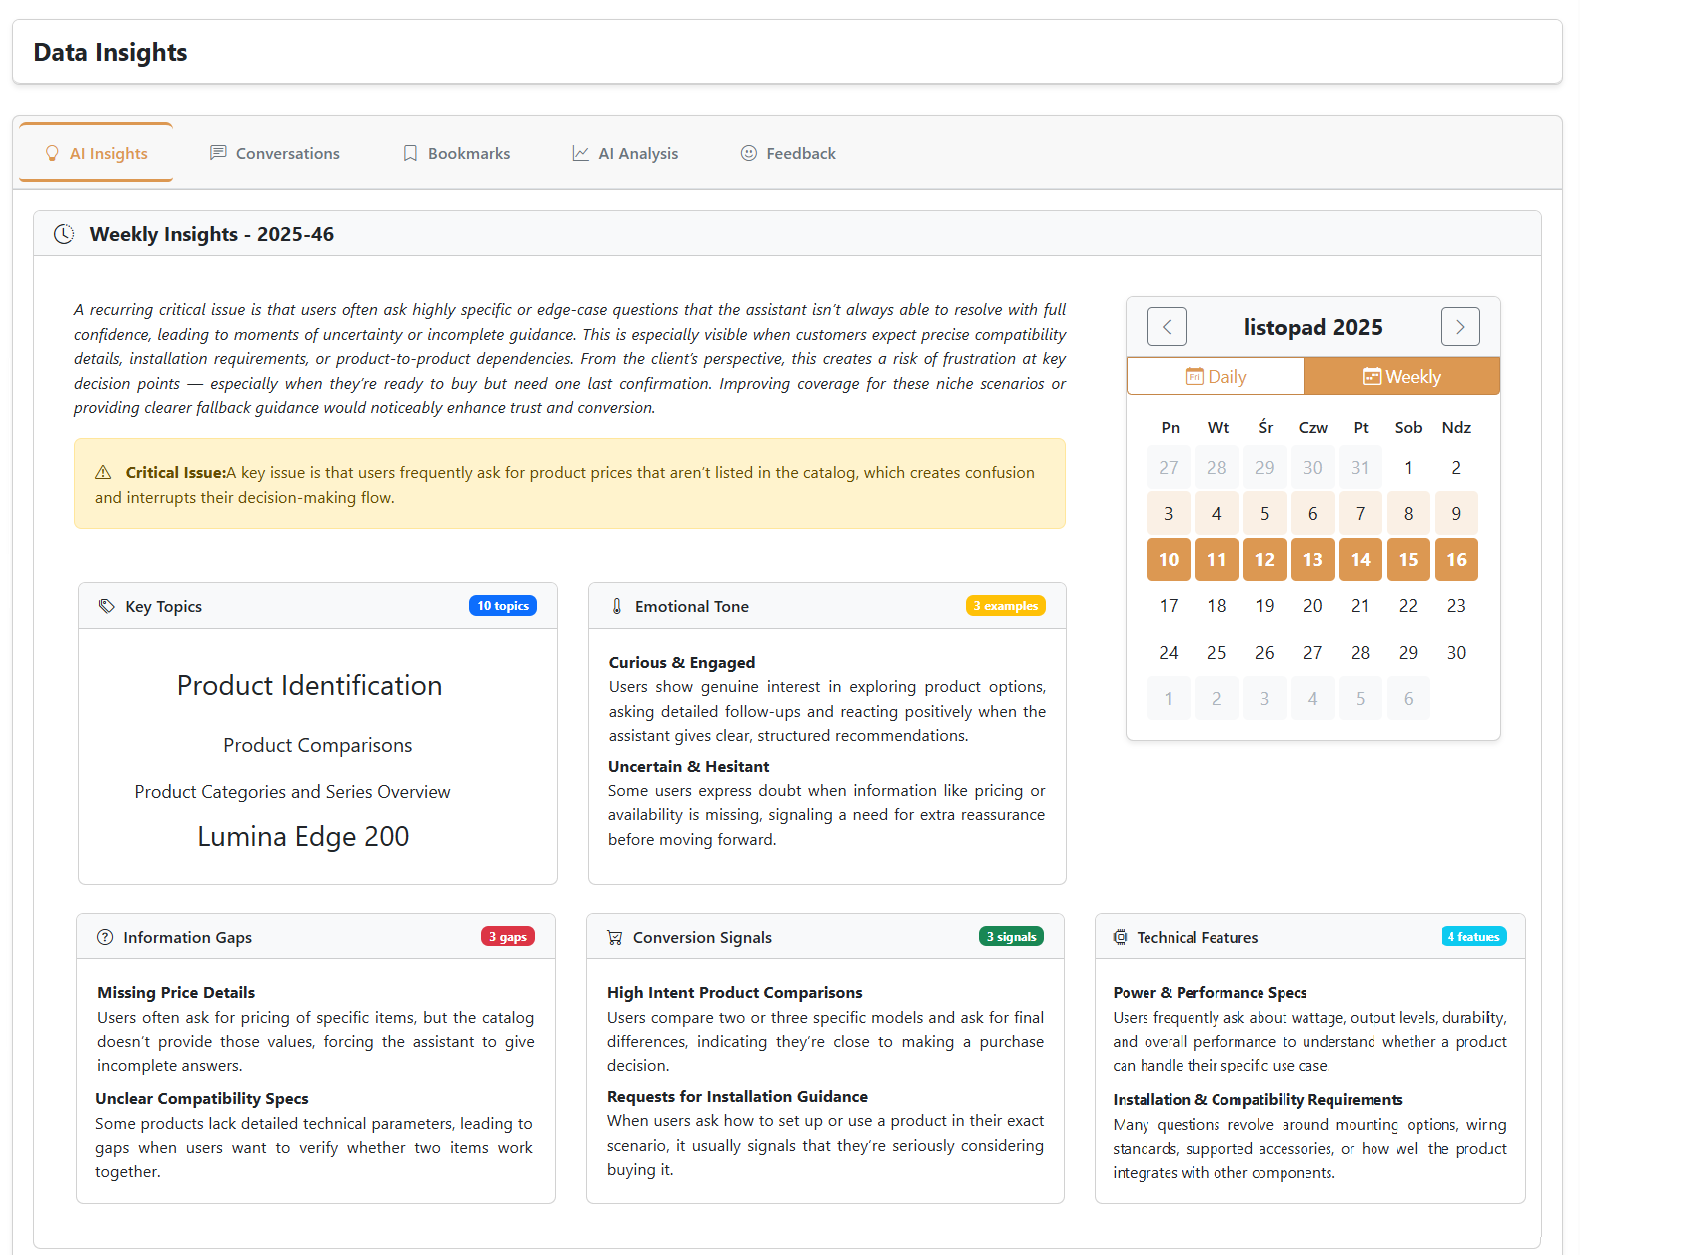Switch to the AI Analysis tab
This screenshot has width=1681, height=1255.
(x=639, y=152)
